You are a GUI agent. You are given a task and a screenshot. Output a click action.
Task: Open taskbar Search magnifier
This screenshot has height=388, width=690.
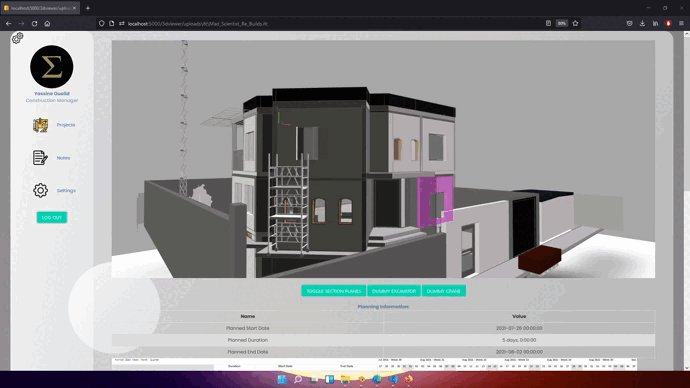pyautogui.click(x=298, y=379)
